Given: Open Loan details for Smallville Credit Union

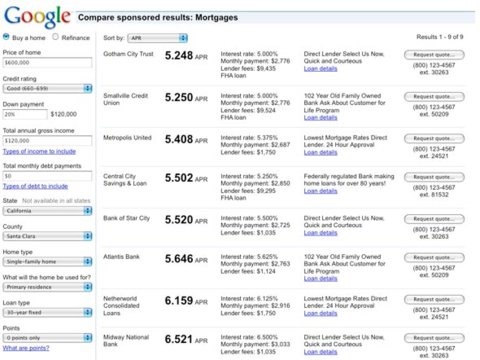Looking at the screenshot, I should click(320, 118).
